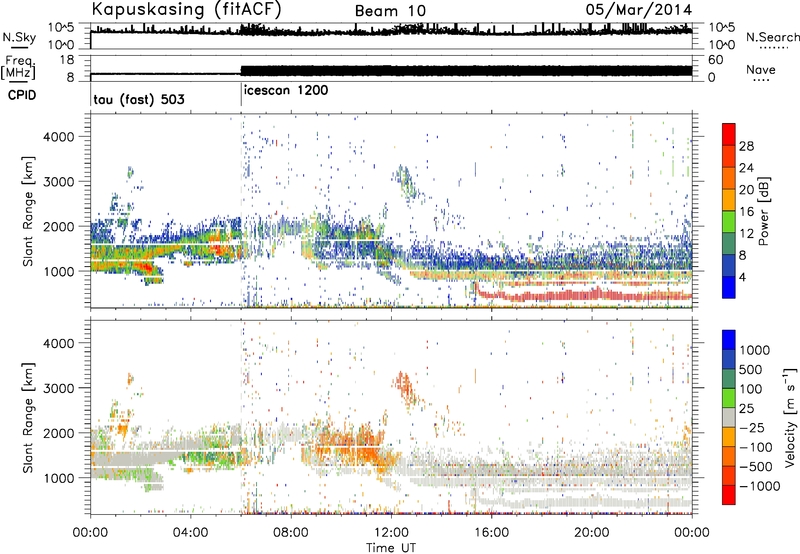800x554 pixels.
Task: Click the -1000 tick on velocity colorbar
Action: pyautogui.click(x=759, y=486)
